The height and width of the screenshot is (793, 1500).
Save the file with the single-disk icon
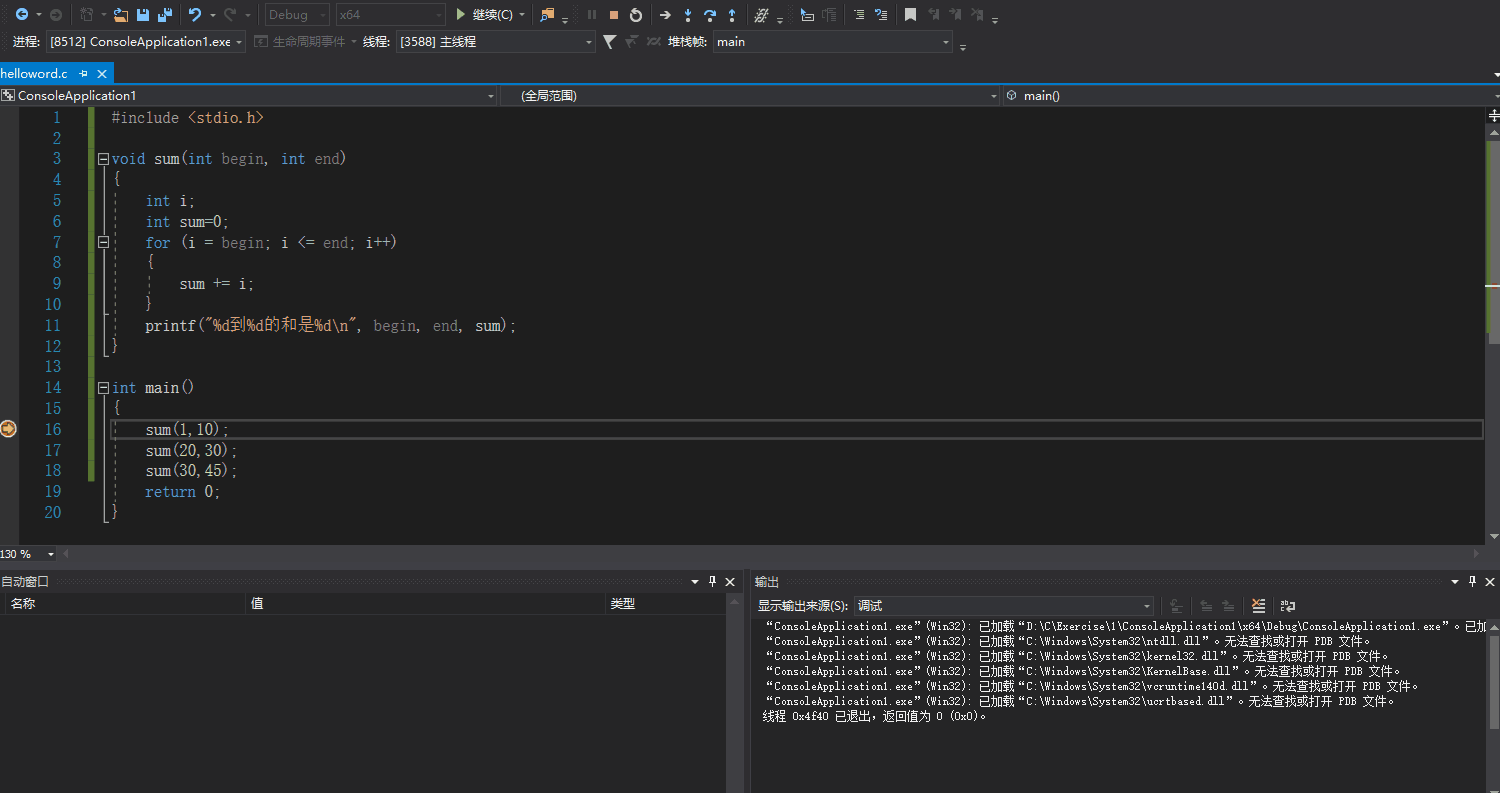point(143,15)
